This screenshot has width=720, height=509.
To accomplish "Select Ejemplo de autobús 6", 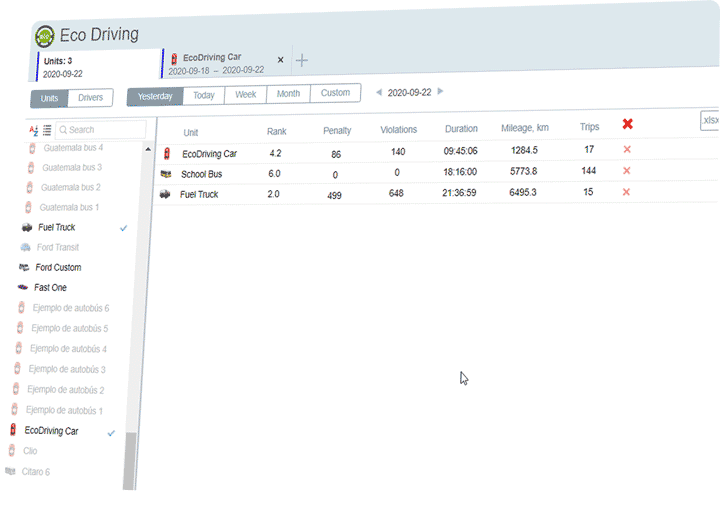I will [x=71, y=308].
